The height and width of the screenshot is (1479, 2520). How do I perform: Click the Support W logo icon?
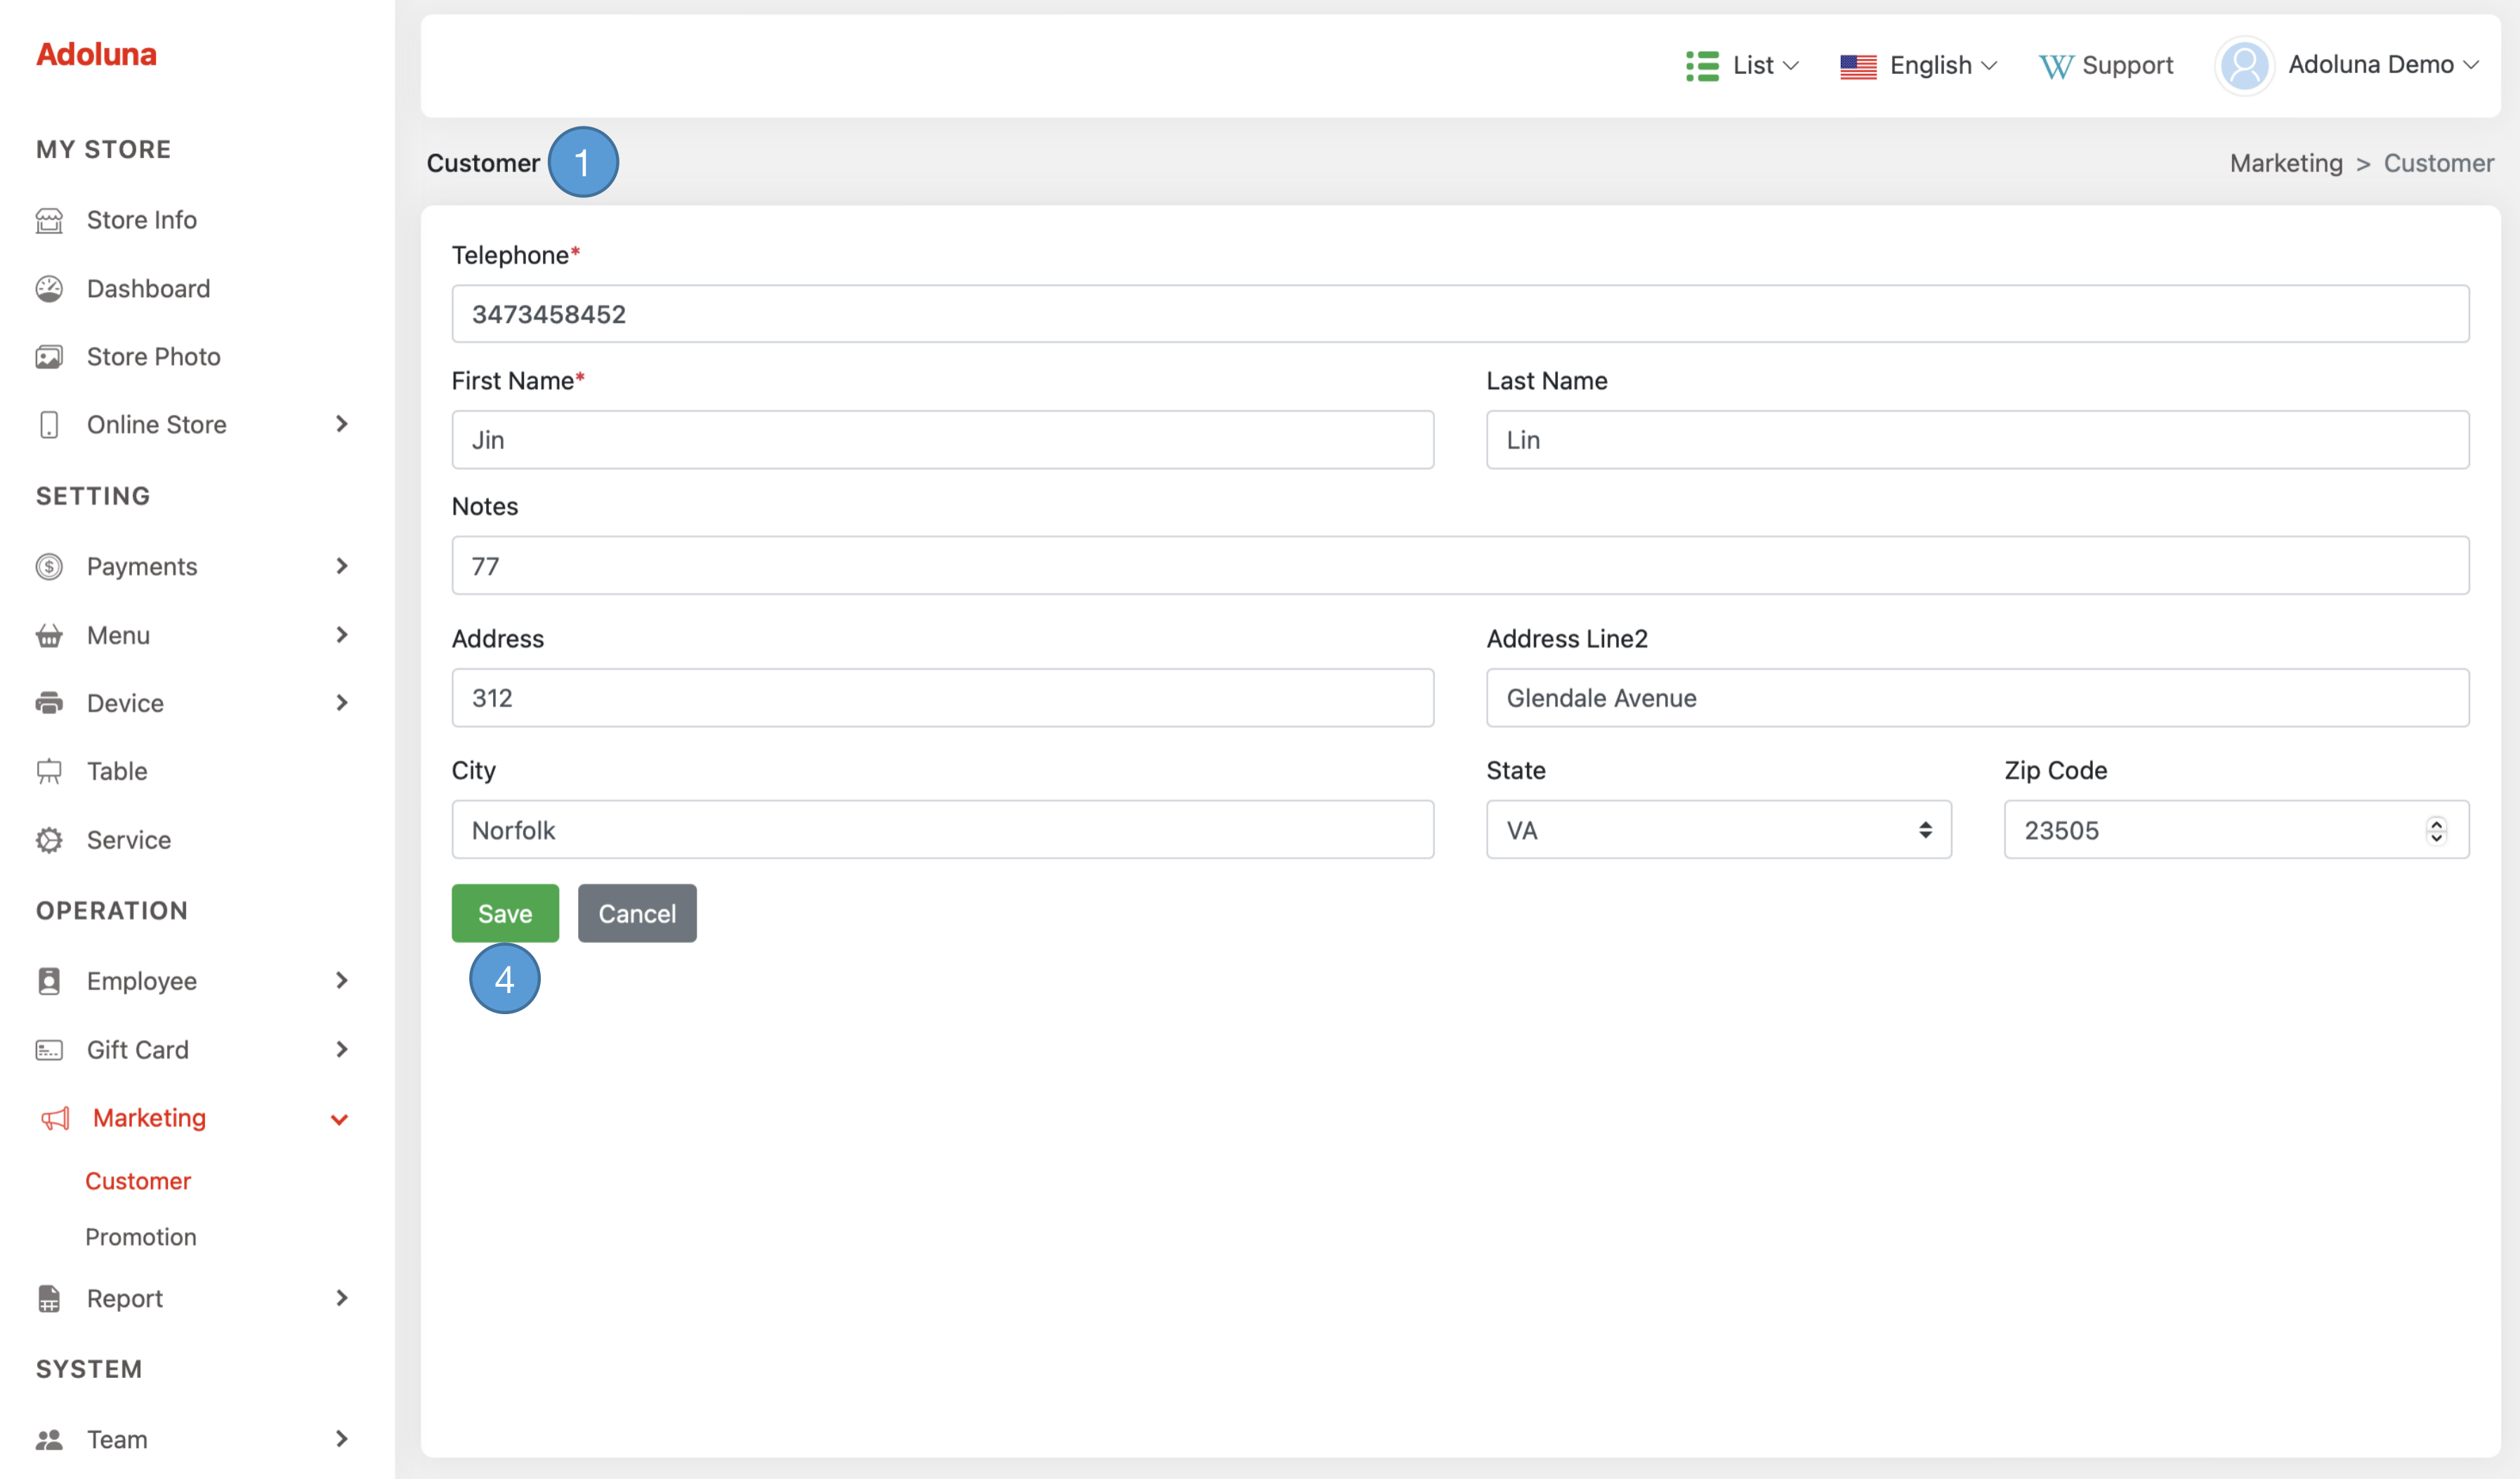[x=2056, y=66]
